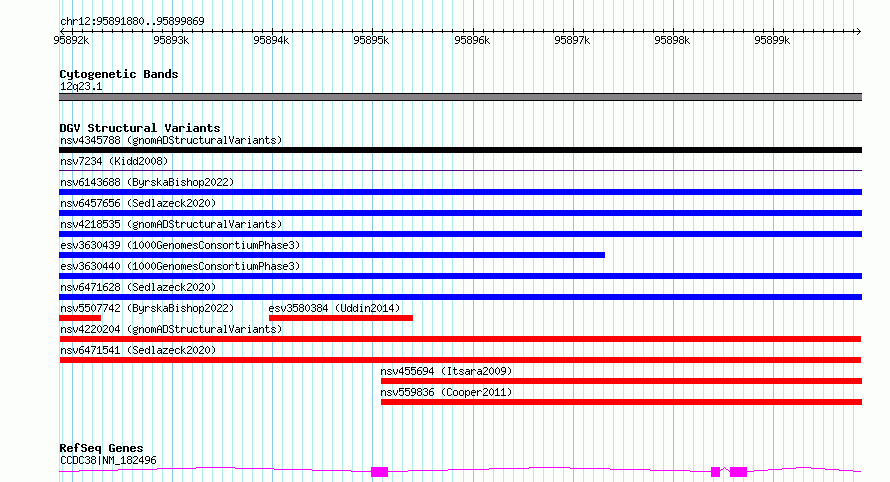The image size is (890, 482).
Task: Click the chr12:95891880..95899869 coordinate label
Action: point(132,22)
